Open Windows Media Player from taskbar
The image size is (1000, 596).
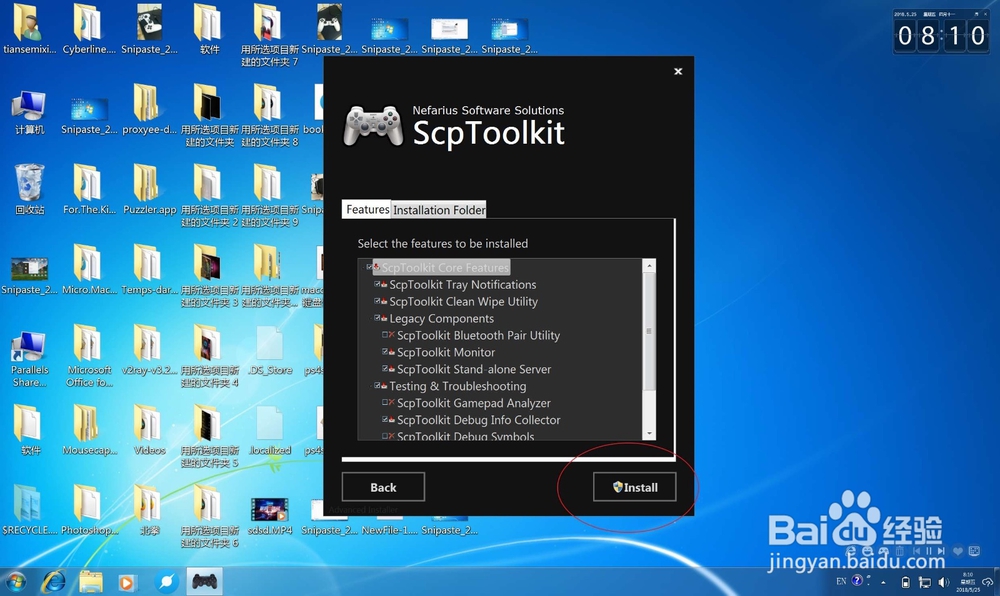(x=127, y=582)
